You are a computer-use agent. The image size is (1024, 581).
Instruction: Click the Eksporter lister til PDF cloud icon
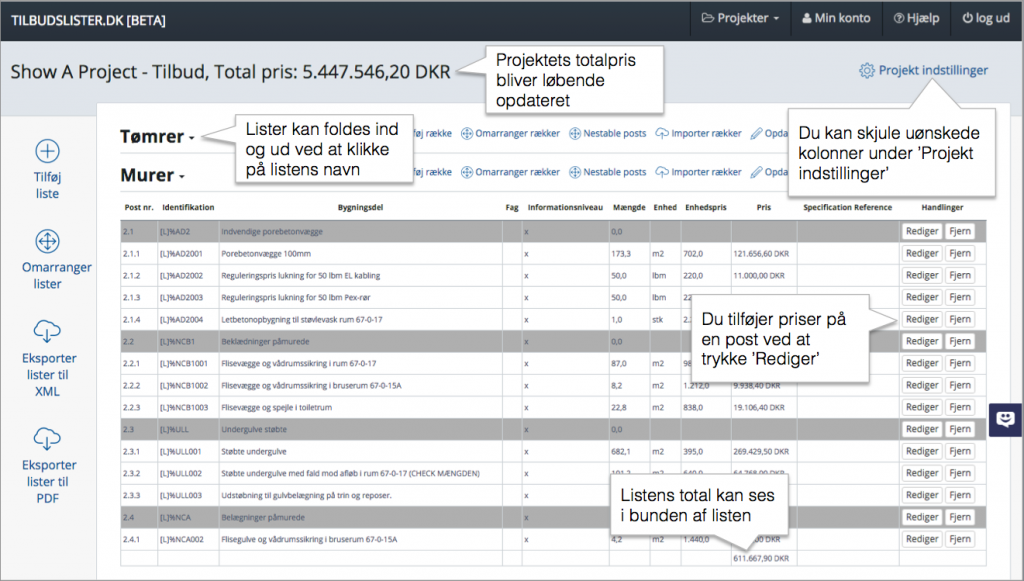(x=47, y=438)
